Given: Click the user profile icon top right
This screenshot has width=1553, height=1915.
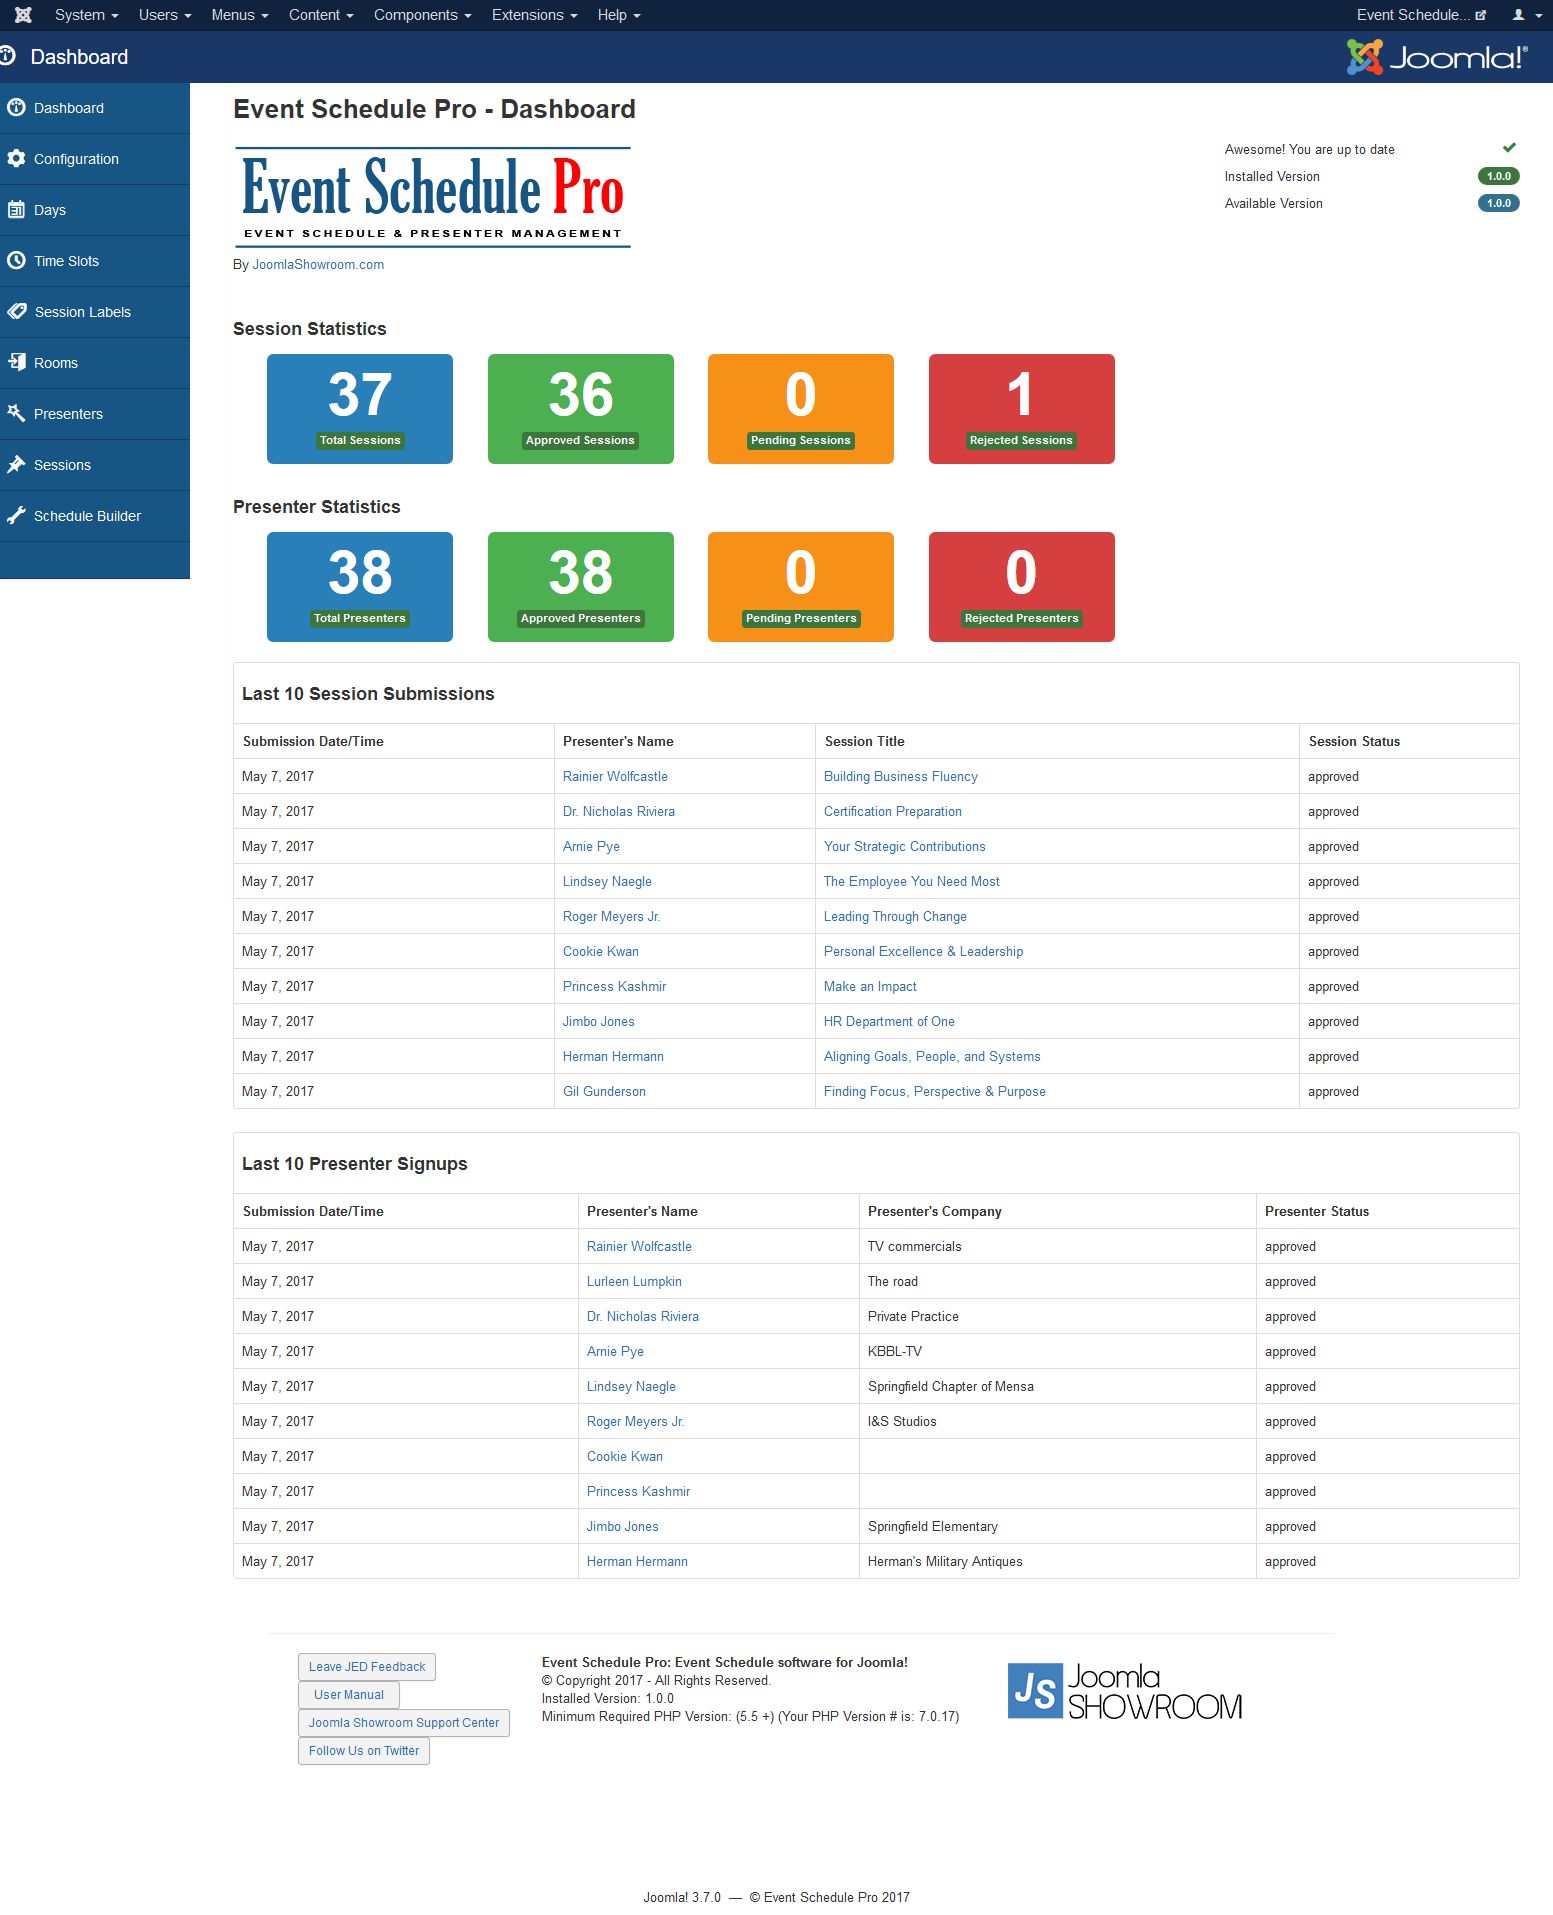Looking at the screenshot, I should point(1518,15).
